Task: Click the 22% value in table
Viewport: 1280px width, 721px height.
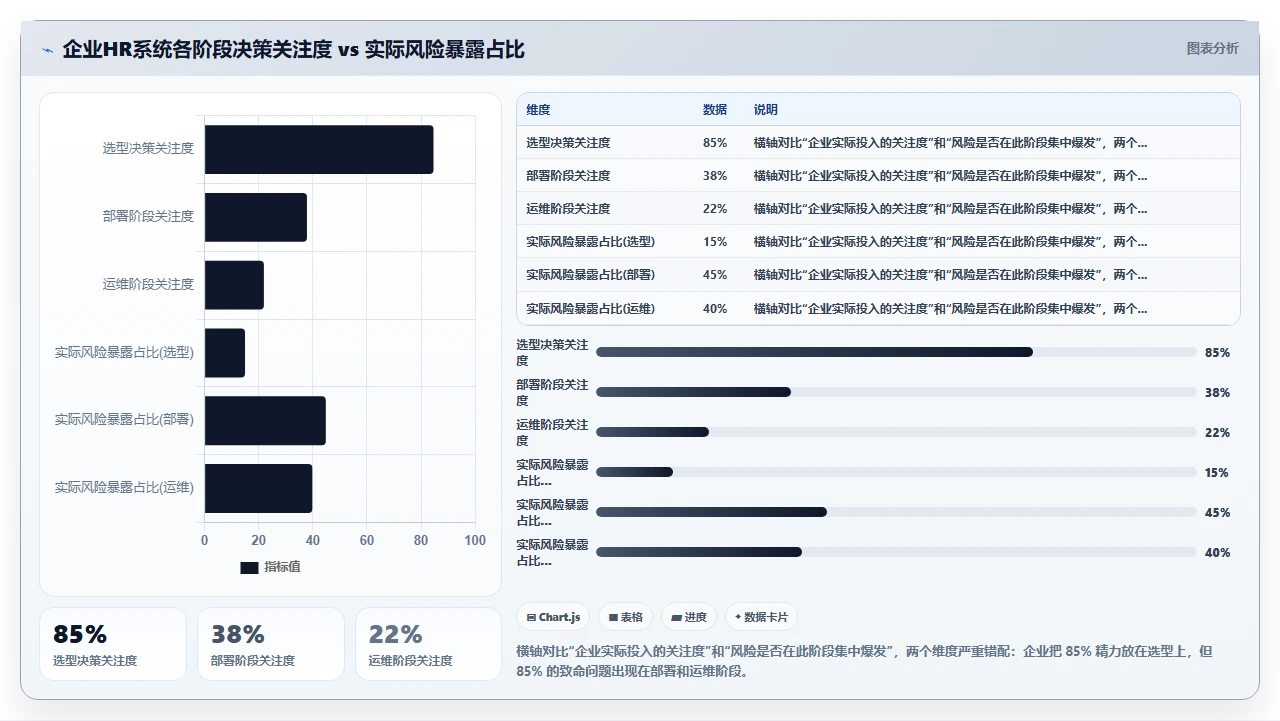Action: click(x=715, y=209)
